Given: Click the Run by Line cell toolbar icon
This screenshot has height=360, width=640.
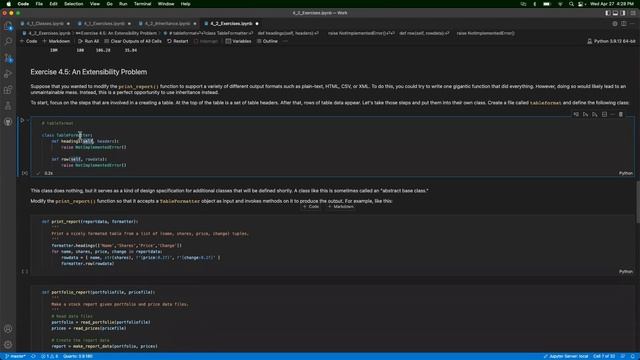Looking at the screenshot, I should coord(576,115).
